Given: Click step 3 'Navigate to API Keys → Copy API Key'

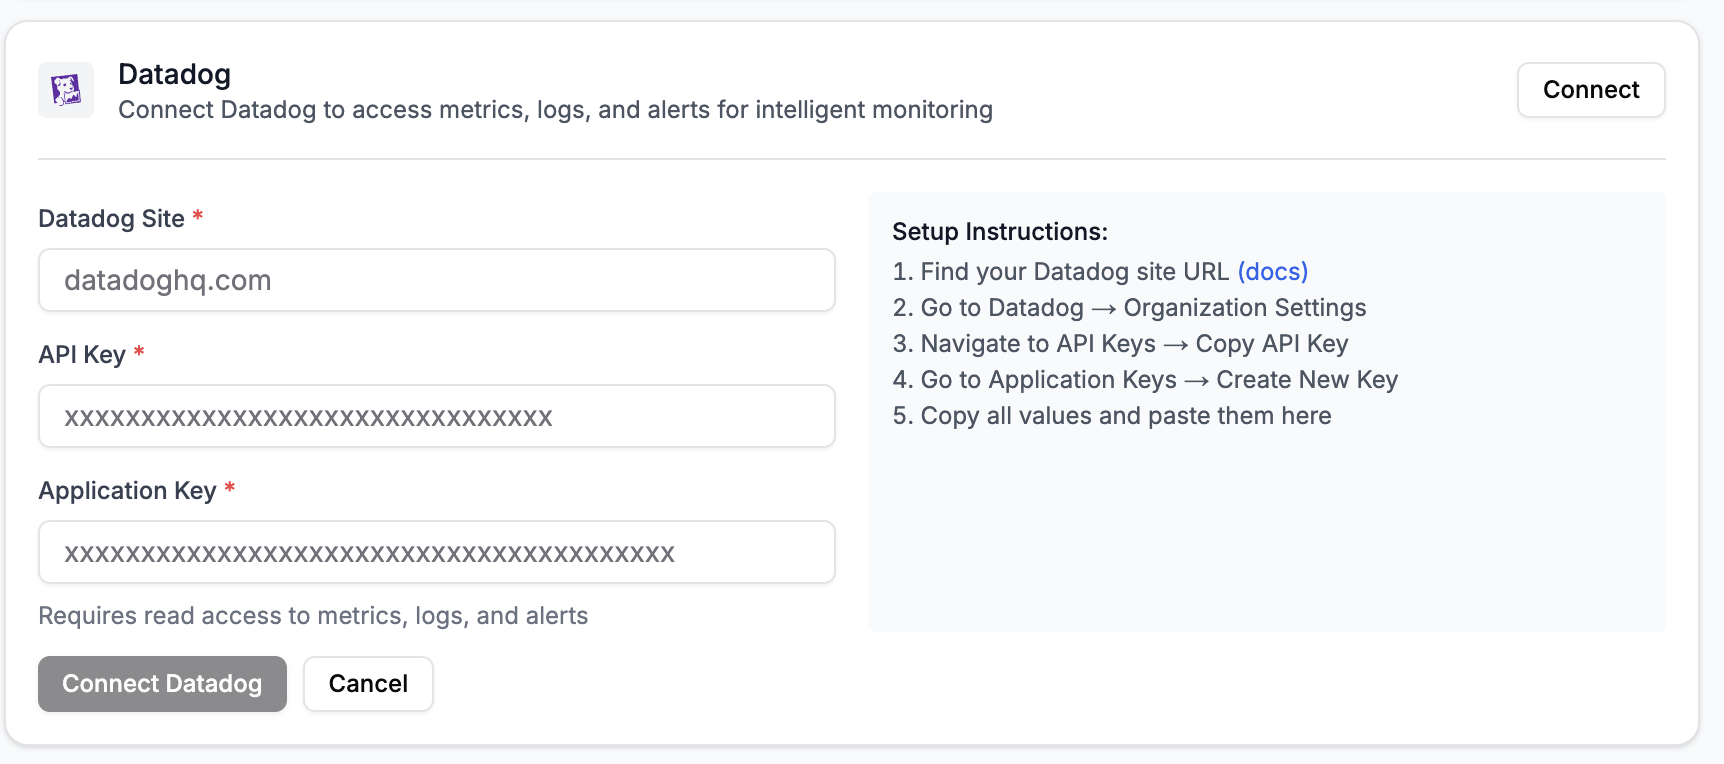Looking at the screenshot, I should click(1120, 344).
